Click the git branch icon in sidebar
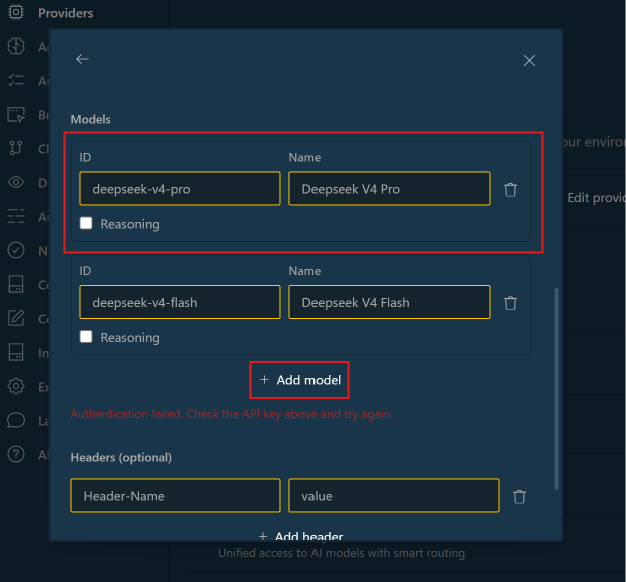Viewport: 626px width, 582px height. point(16,148)
